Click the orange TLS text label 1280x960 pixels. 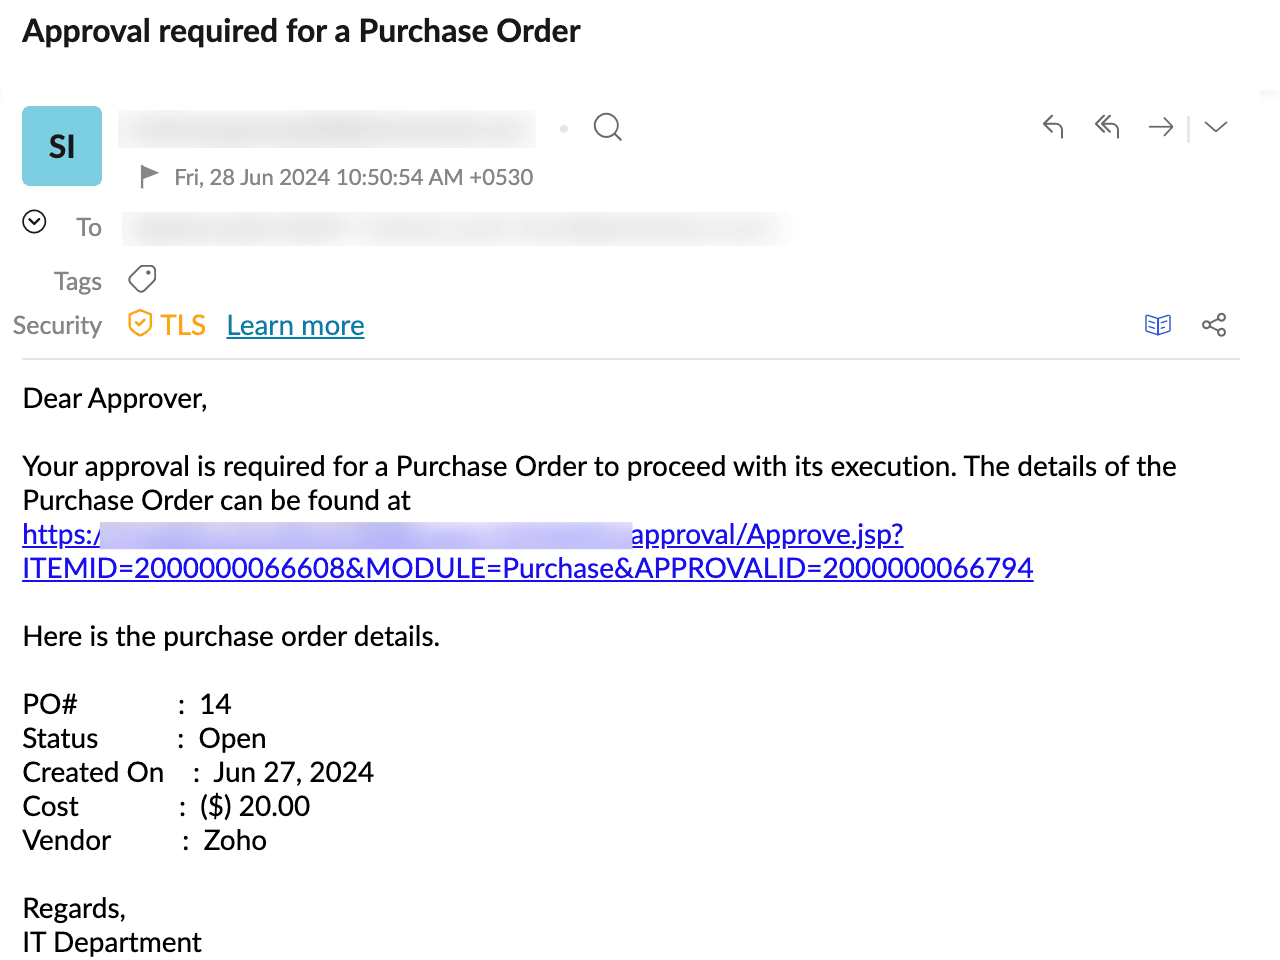pyautogui.click(x=183, y=325)
